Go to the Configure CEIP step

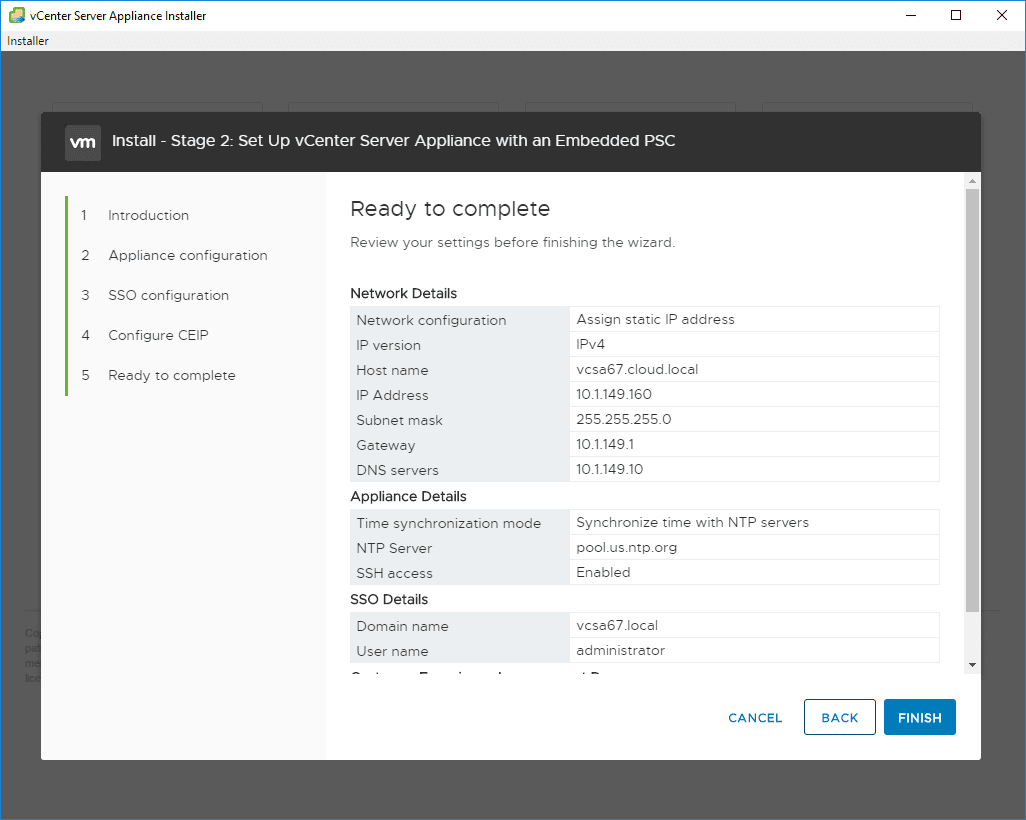click(158, 335)
